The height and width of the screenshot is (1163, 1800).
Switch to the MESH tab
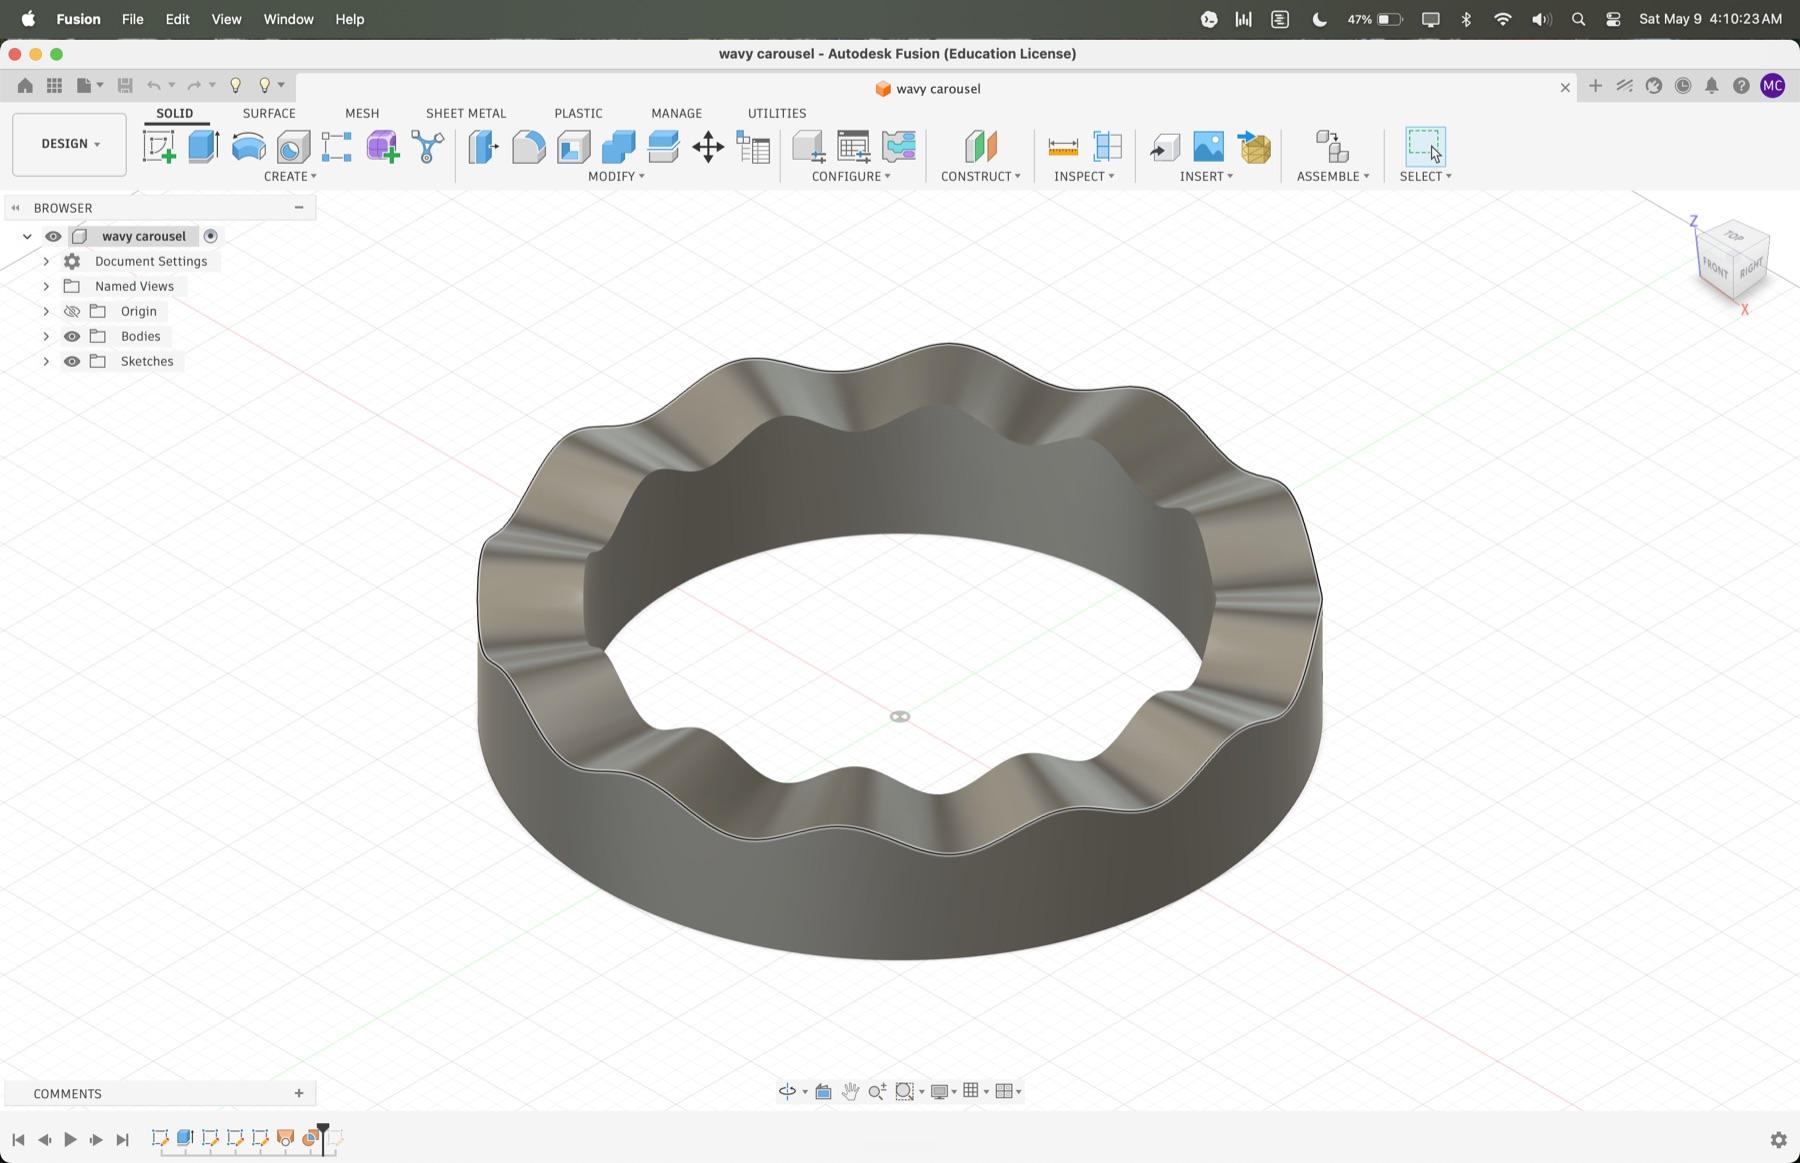(x=362, y=113)
